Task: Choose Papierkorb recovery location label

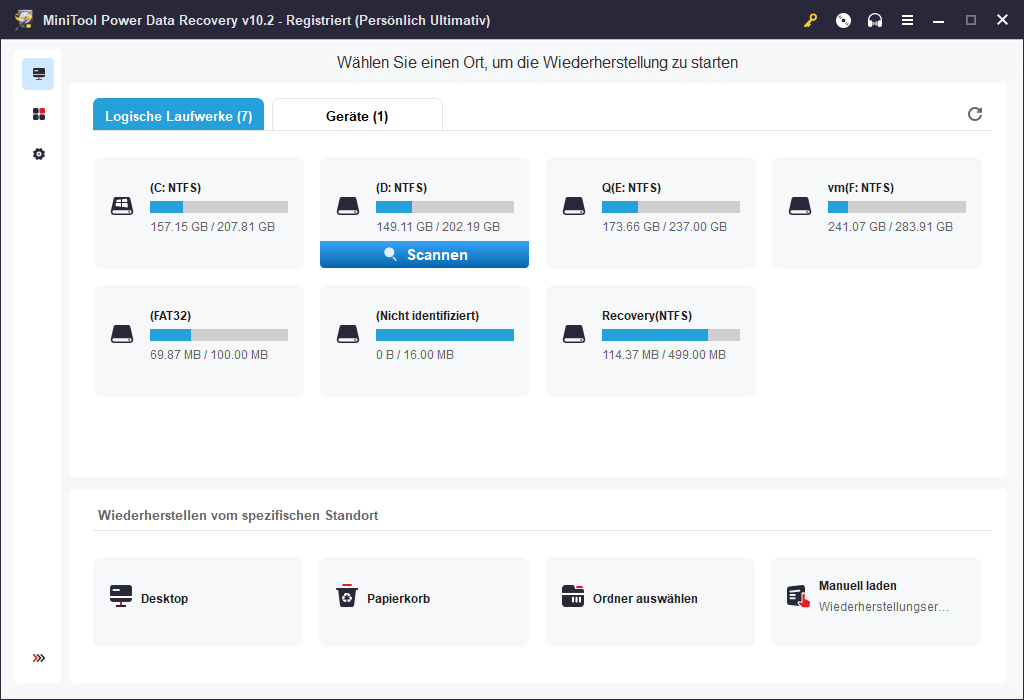Action: click(x=398, y=599)
